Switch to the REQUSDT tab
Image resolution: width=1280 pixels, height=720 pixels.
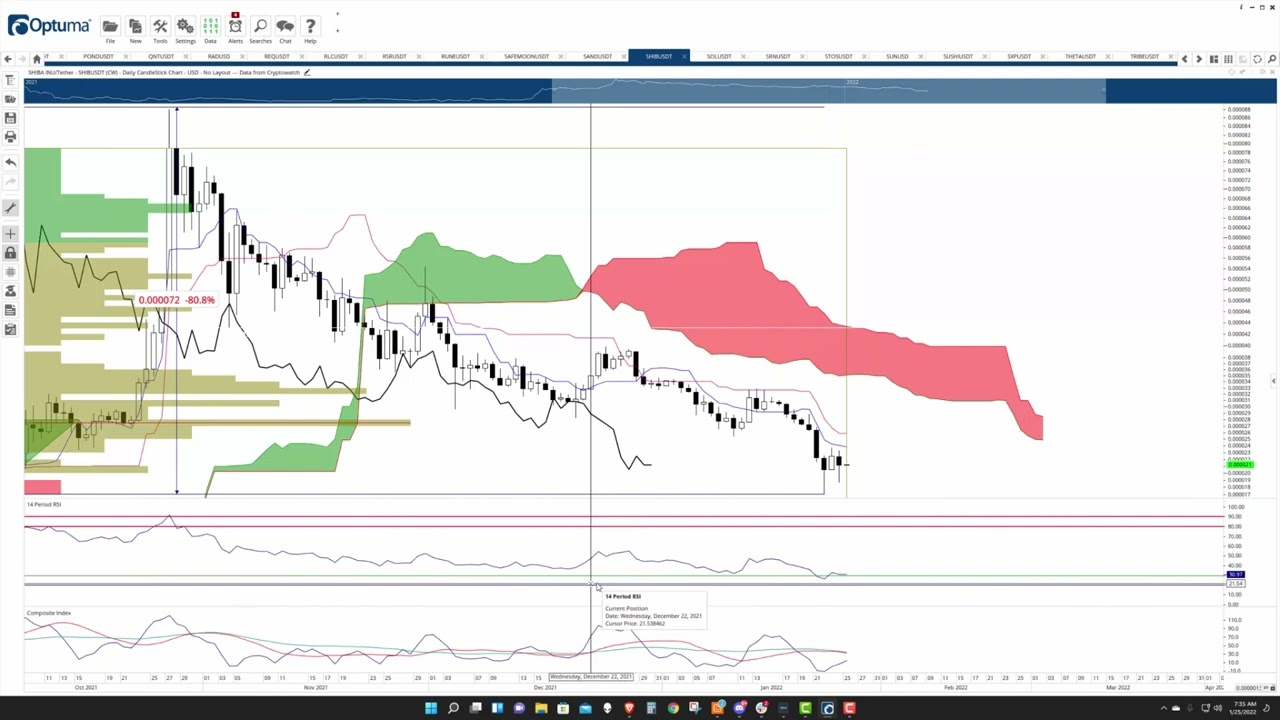pyautogui.click(x=276, y=57)
